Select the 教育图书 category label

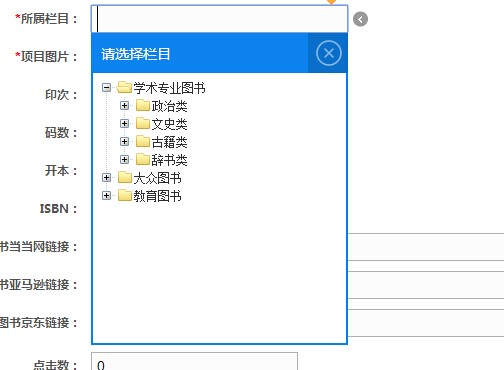pos(157,196)
